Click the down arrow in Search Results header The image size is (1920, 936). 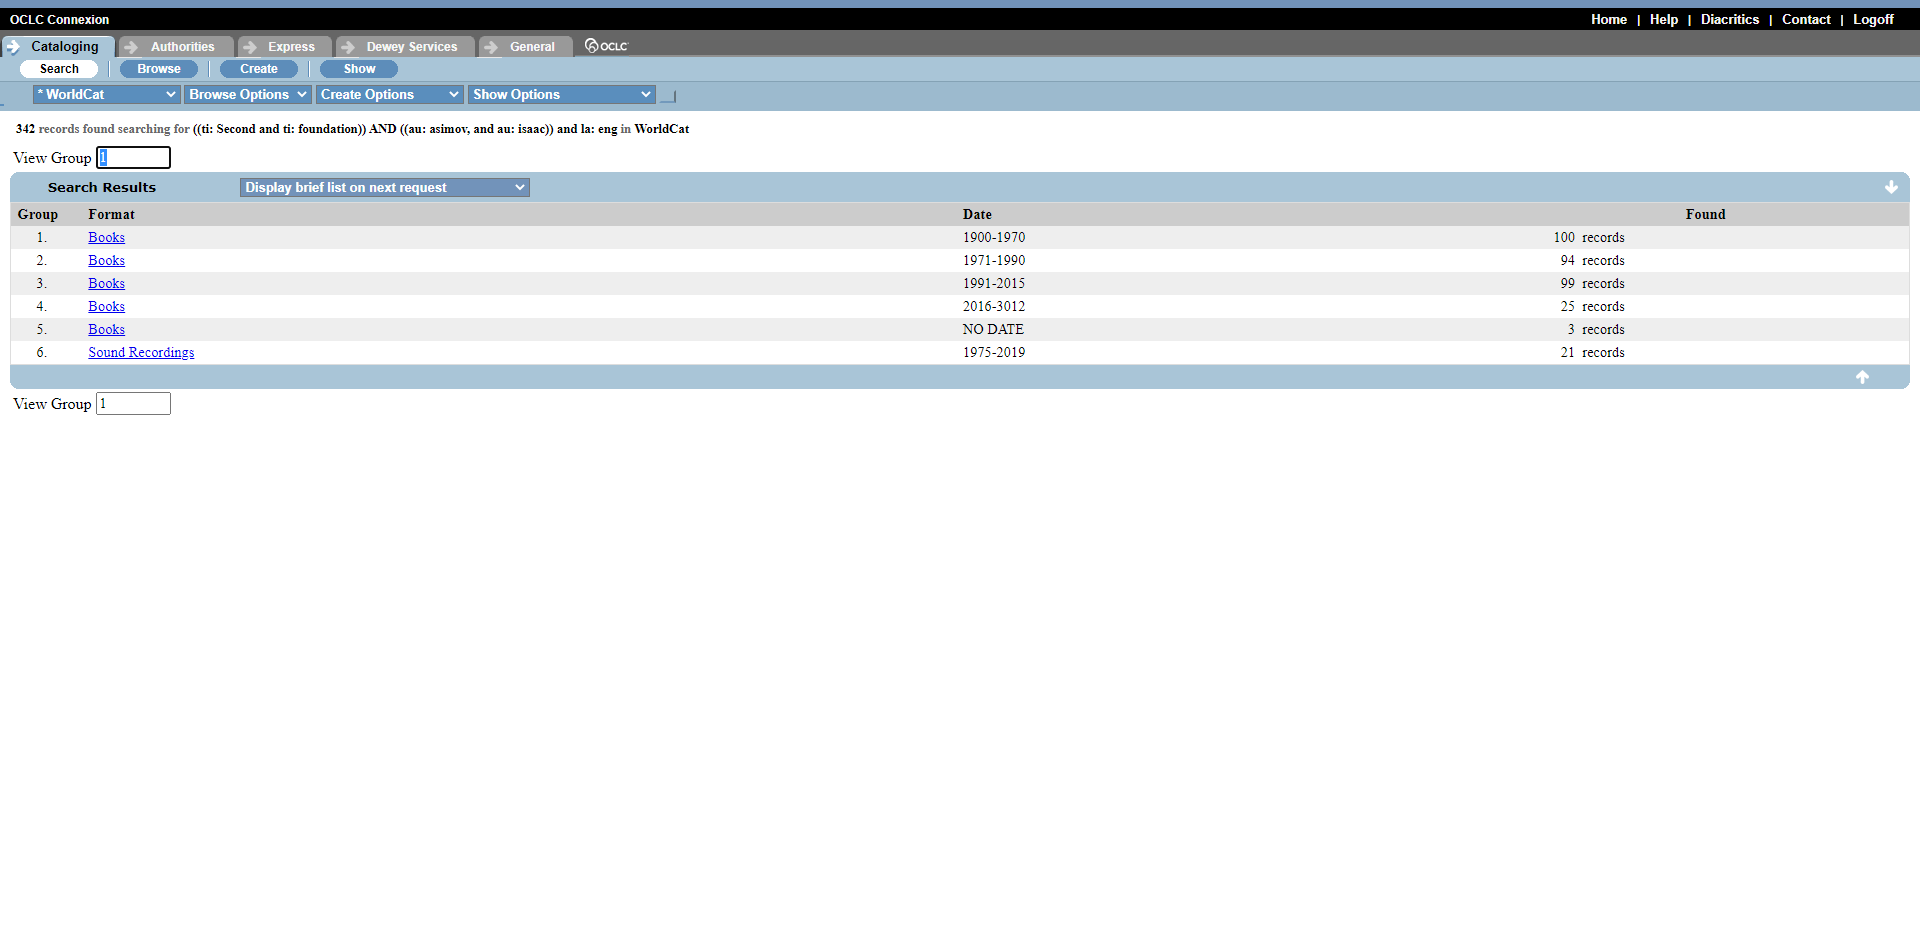click(x=1890, y=187)
